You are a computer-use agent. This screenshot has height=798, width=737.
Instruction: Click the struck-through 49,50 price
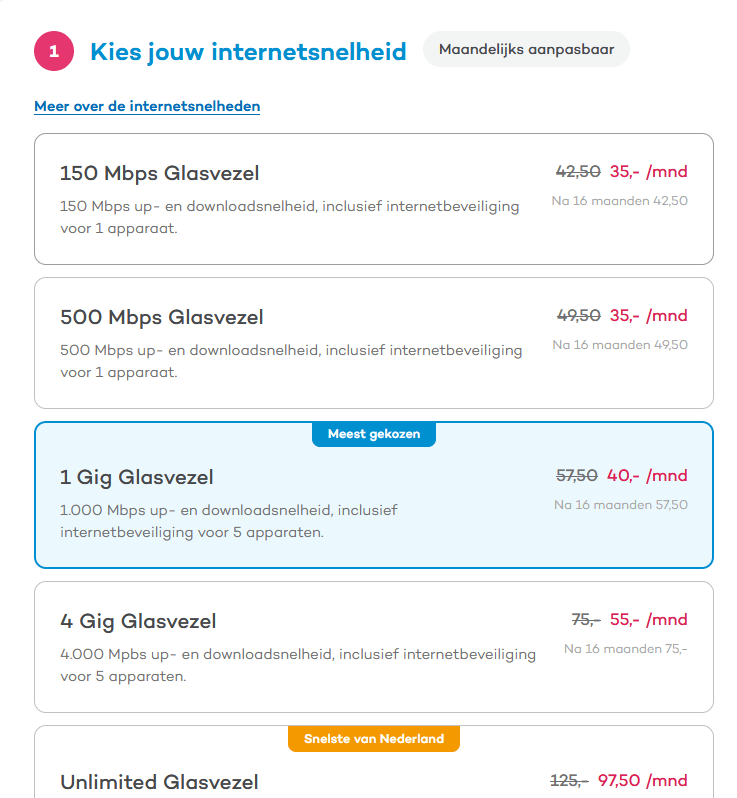(578, 316)
